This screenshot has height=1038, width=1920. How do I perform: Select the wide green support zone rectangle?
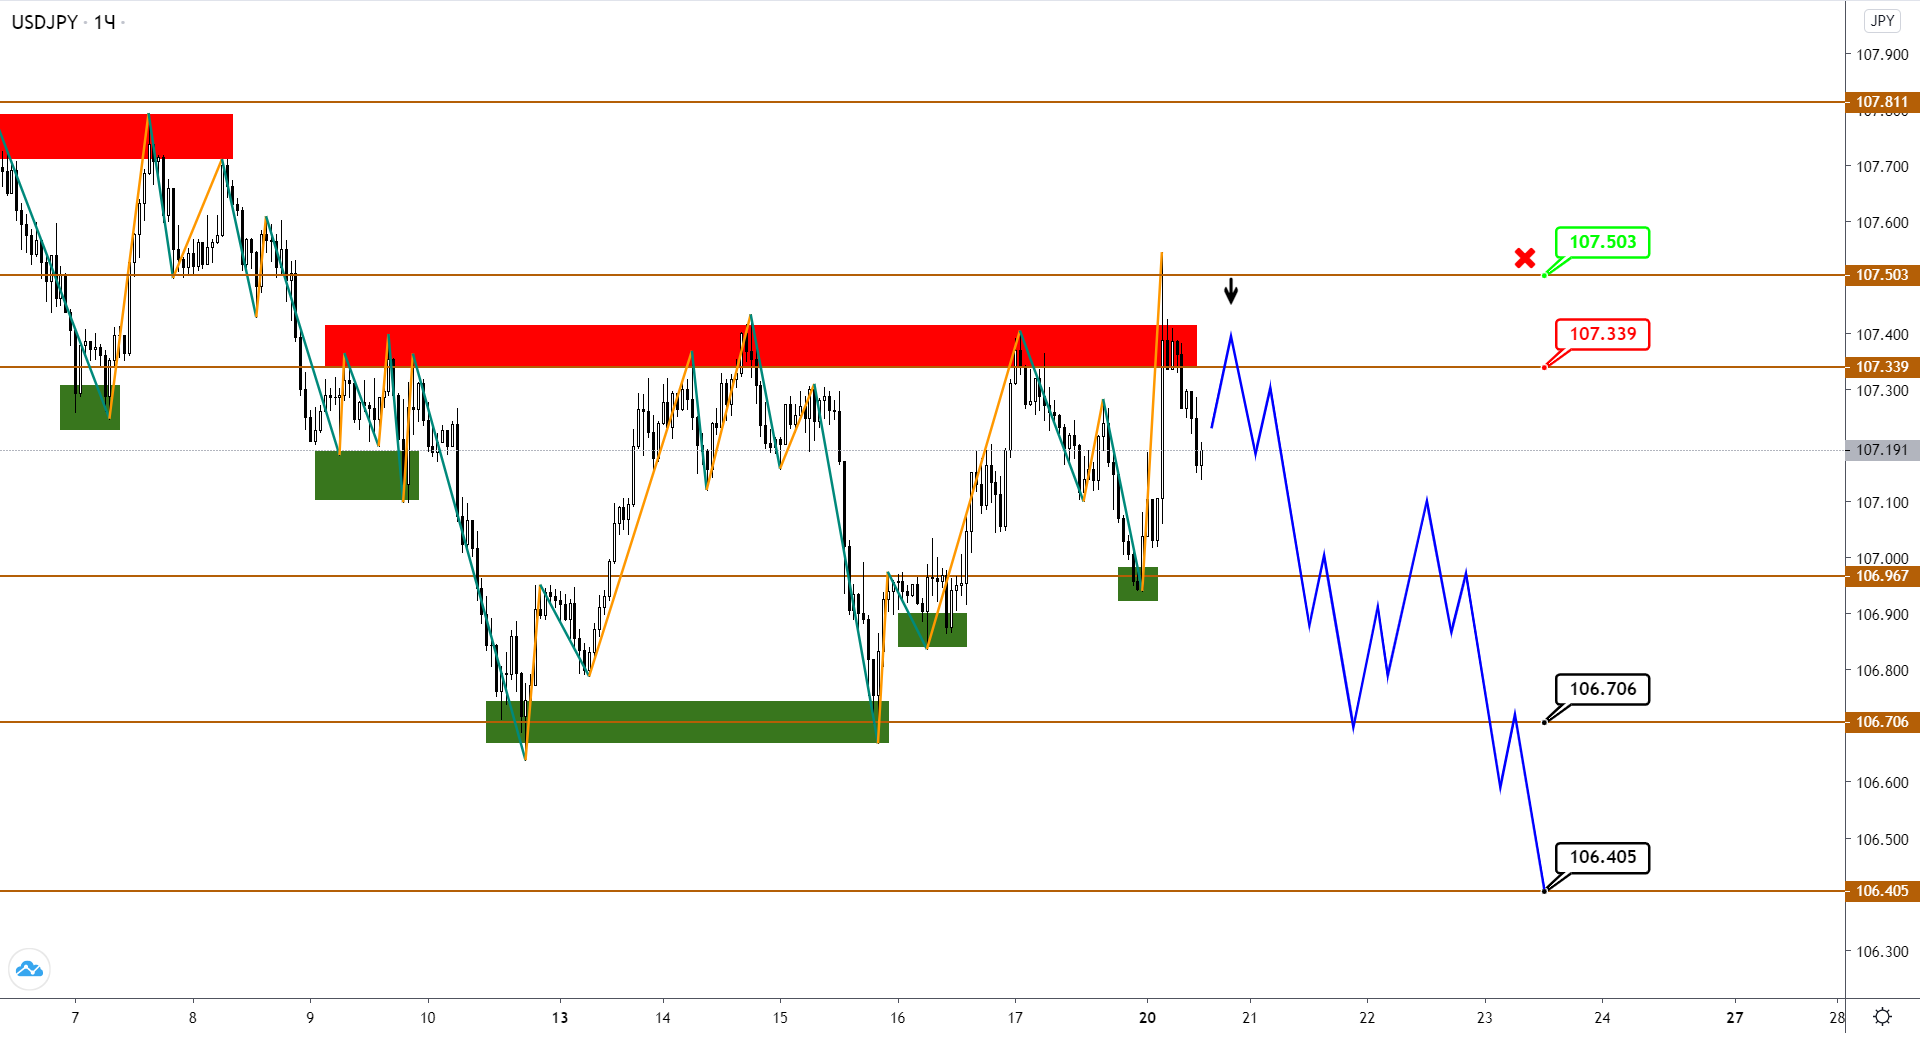pyautogui.click(x=687, y=722)
